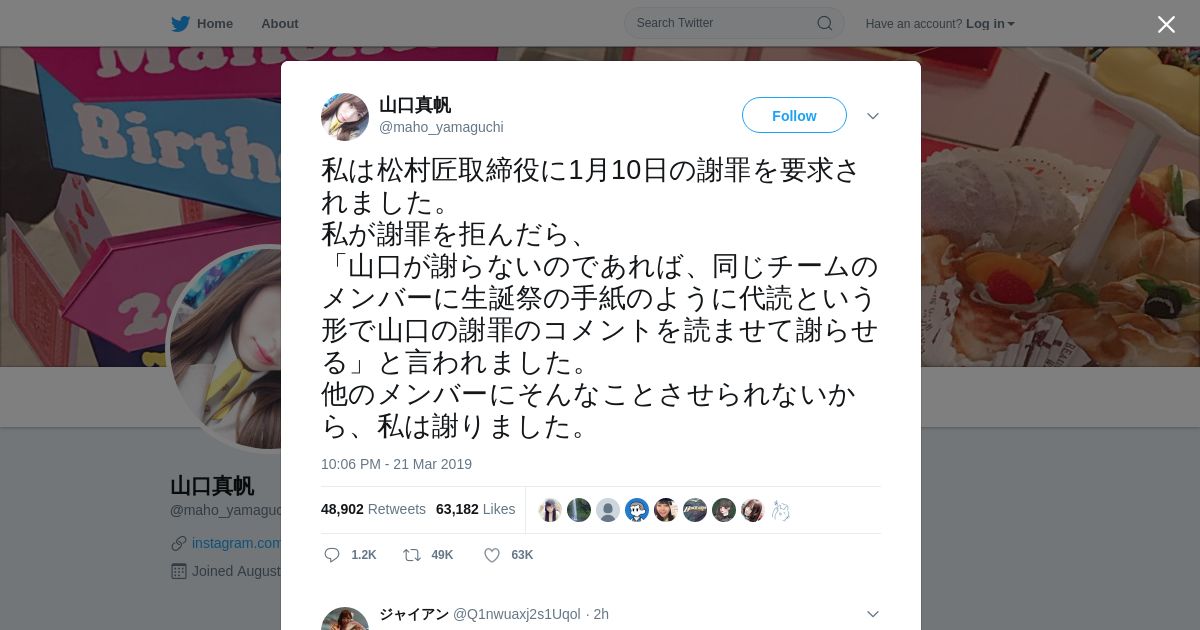This screenshot has height=630, width=1200.
Task: Open the About menu item
Action: tap(280, 24)
